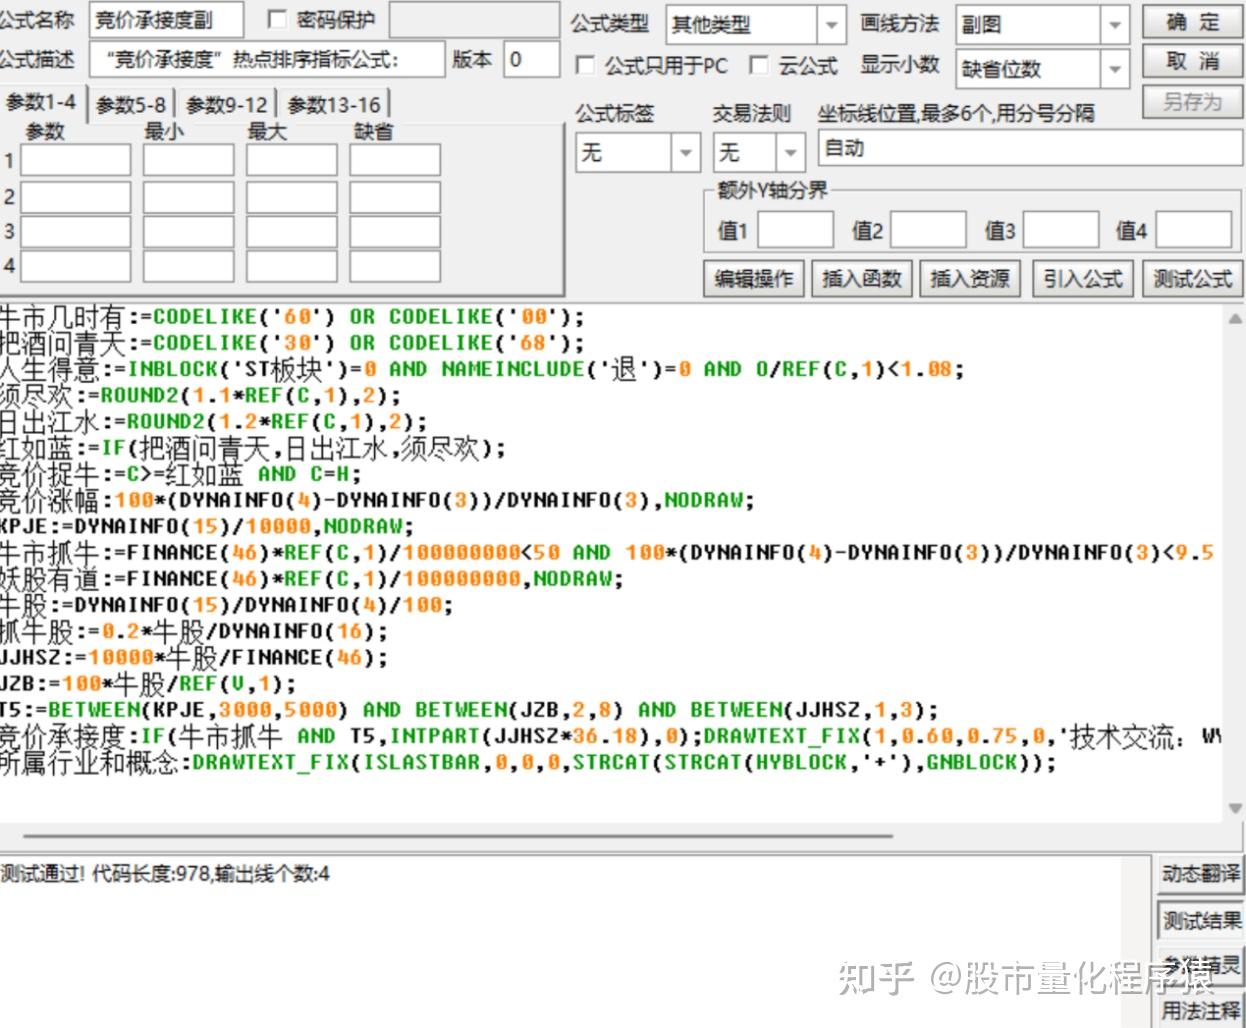Click the 值1 Y-axis boundary field
Viewport: 1246px width, 1028px height.
point(796,230)
